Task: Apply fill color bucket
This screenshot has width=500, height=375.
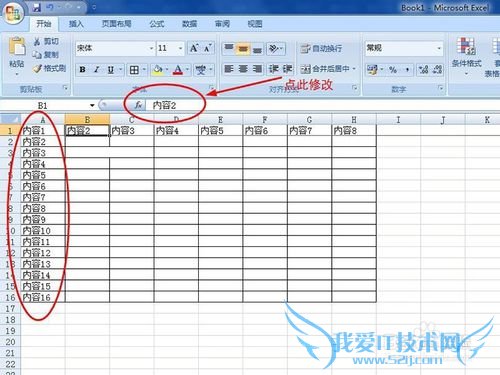Action: tap(157, 70)
